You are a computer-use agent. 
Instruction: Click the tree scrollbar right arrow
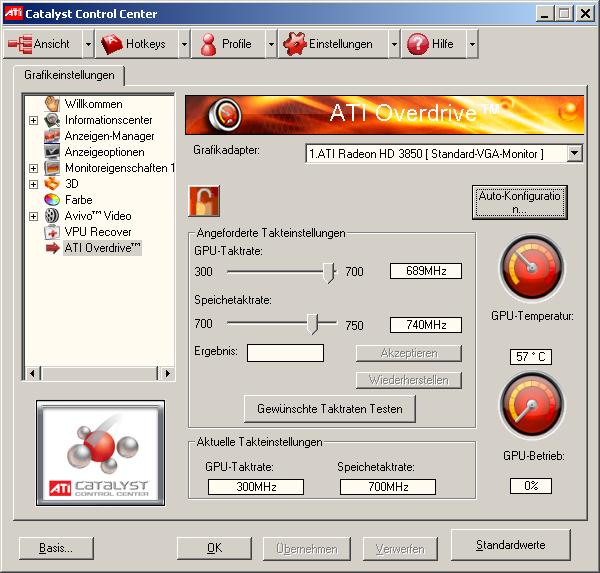[167, 373]
